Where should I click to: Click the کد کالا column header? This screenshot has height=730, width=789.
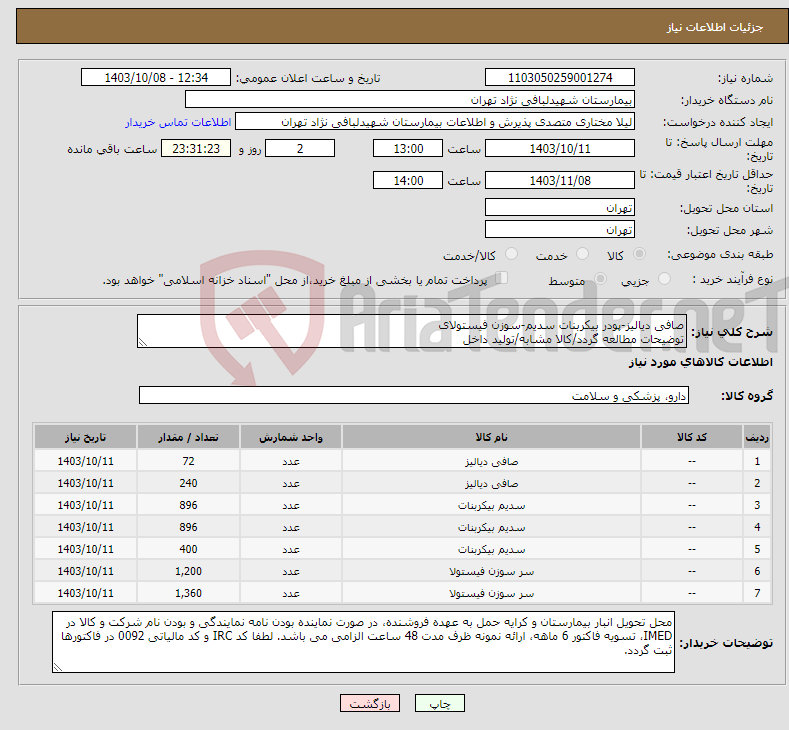click(x=691, y=437)
